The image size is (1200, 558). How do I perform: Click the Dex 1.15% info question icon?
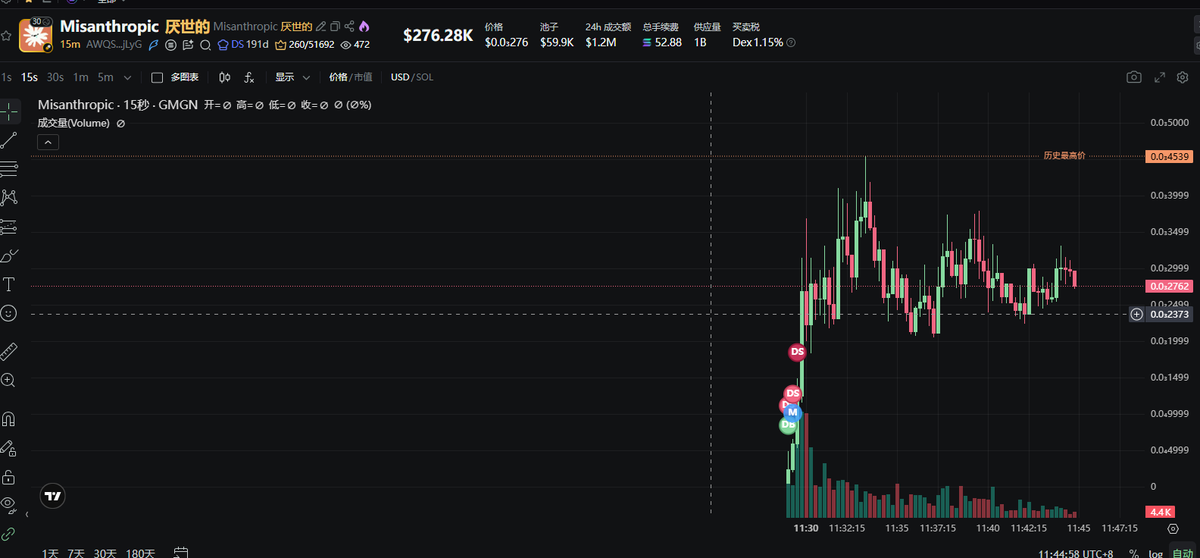point(792,43)
